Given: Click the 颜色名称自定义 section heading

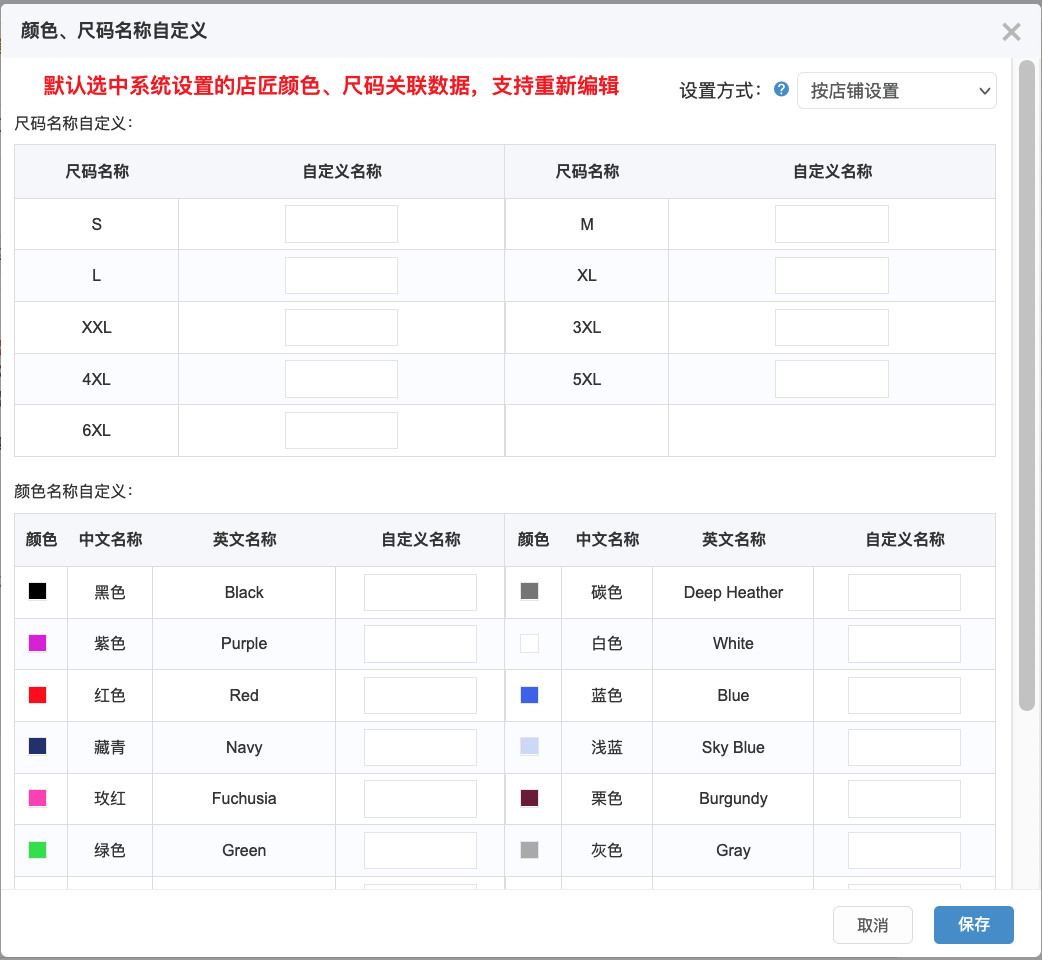Looking at the screenshot, I should tap(74, 491).
